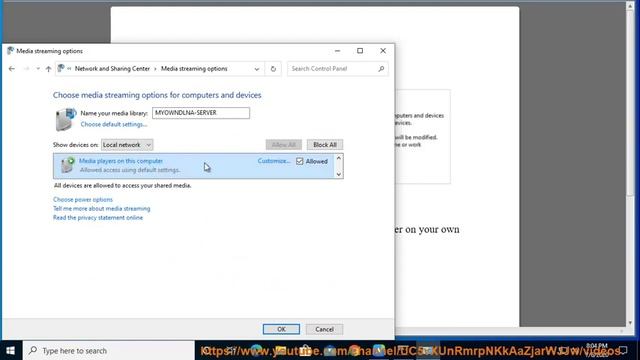The width and height of the screenshot is (640, 360).
Task: Open the Show devices on dropdown
Action: pyautogui.click(x=127, y=145)
